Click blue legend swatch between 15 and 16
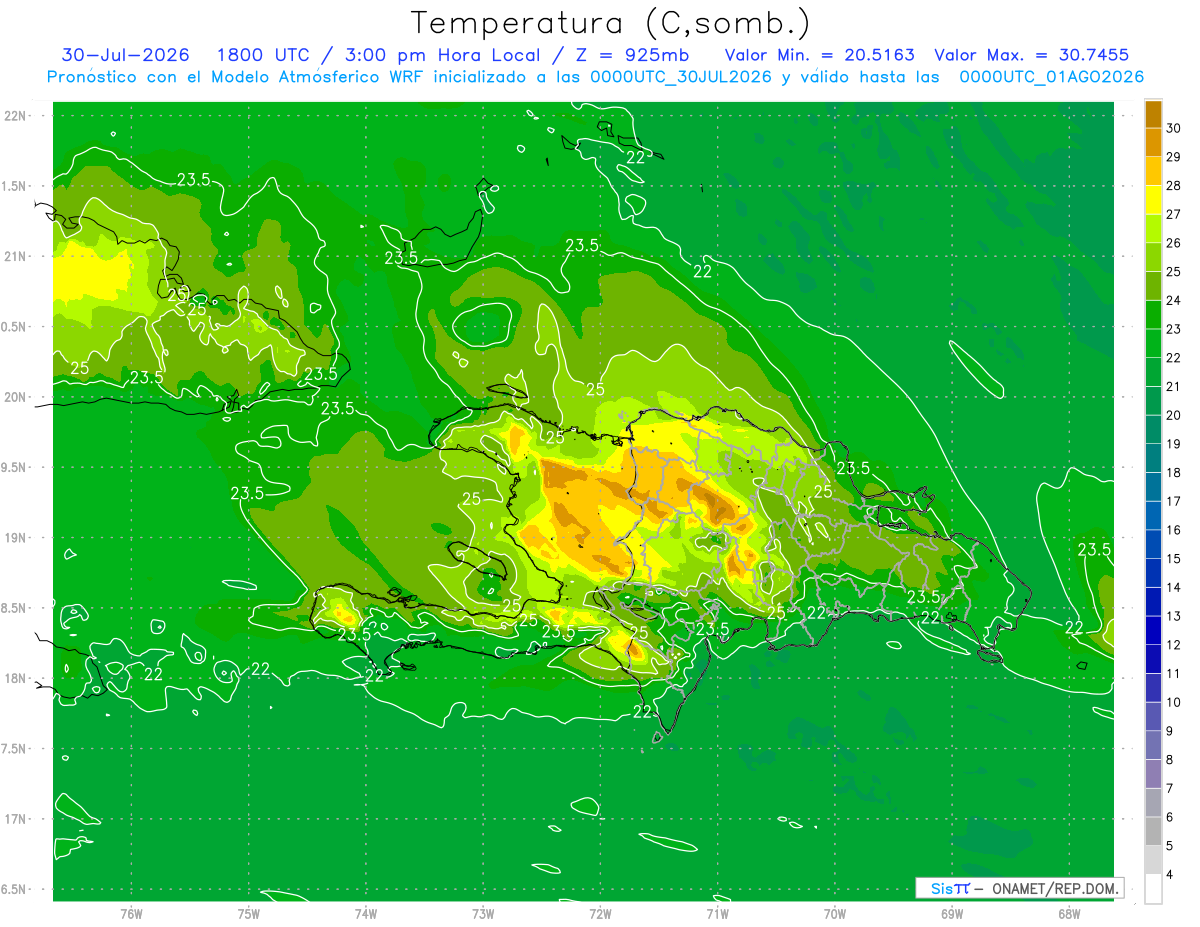1200x927 pixels. (x=1153, y=544)
